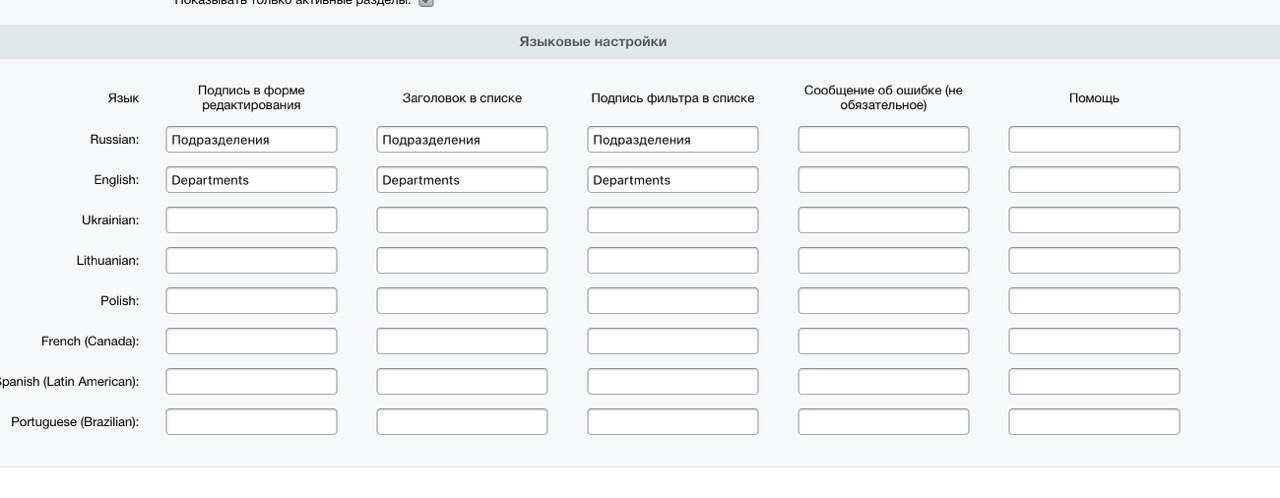The image size is (1280, 498).
Task: Focus the Russian list header field
Action: [462, 140]
